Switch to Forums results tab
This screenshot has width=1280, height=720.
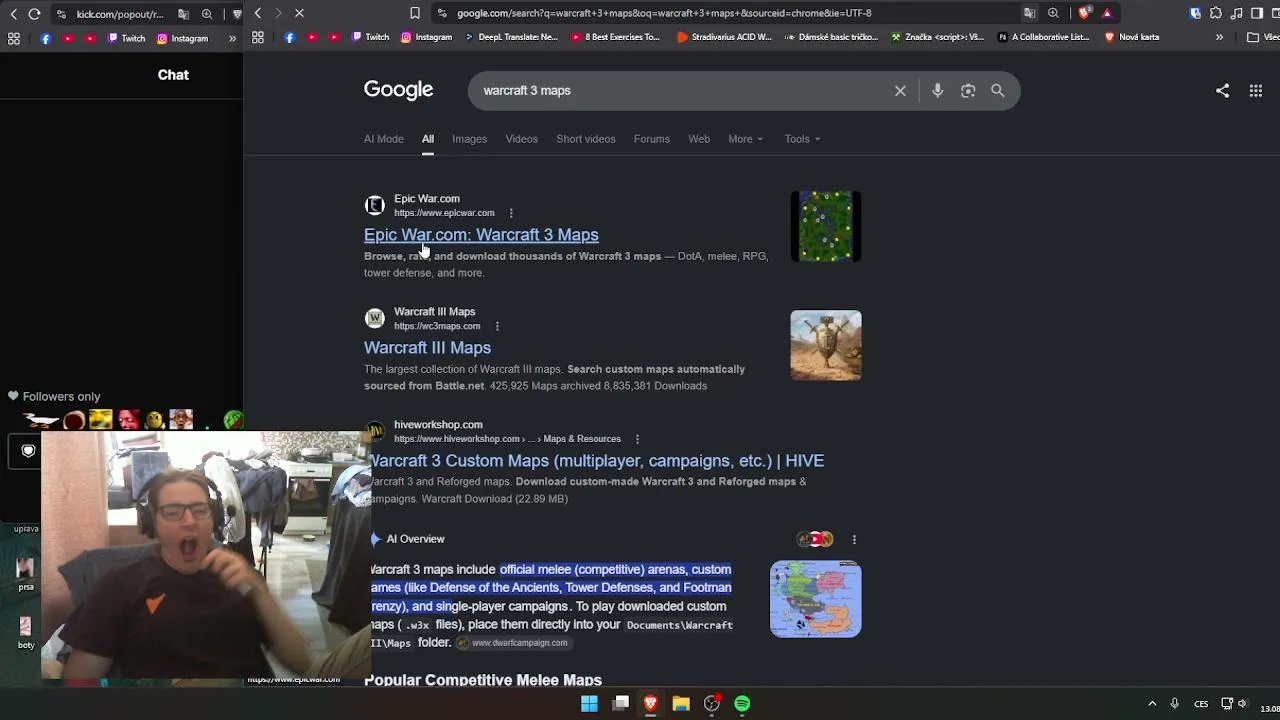652,139
